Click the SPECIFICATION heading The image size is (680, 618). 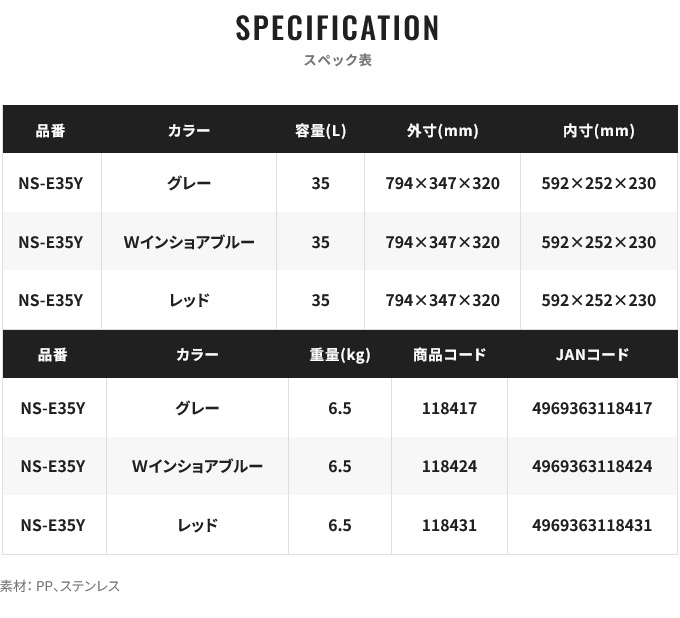[x=338, y=28]
